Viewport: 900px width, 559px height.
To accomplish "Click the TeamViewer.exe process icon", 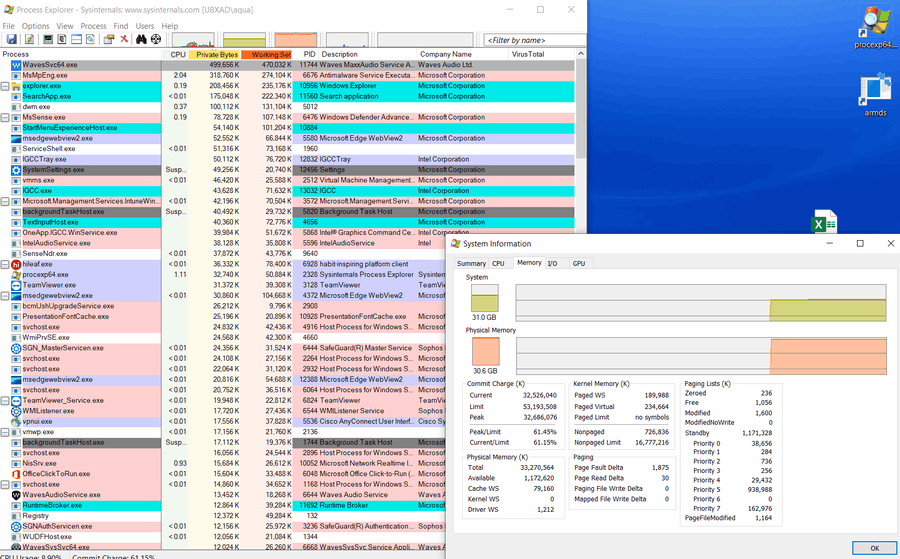I will click(x=16, y=285).
